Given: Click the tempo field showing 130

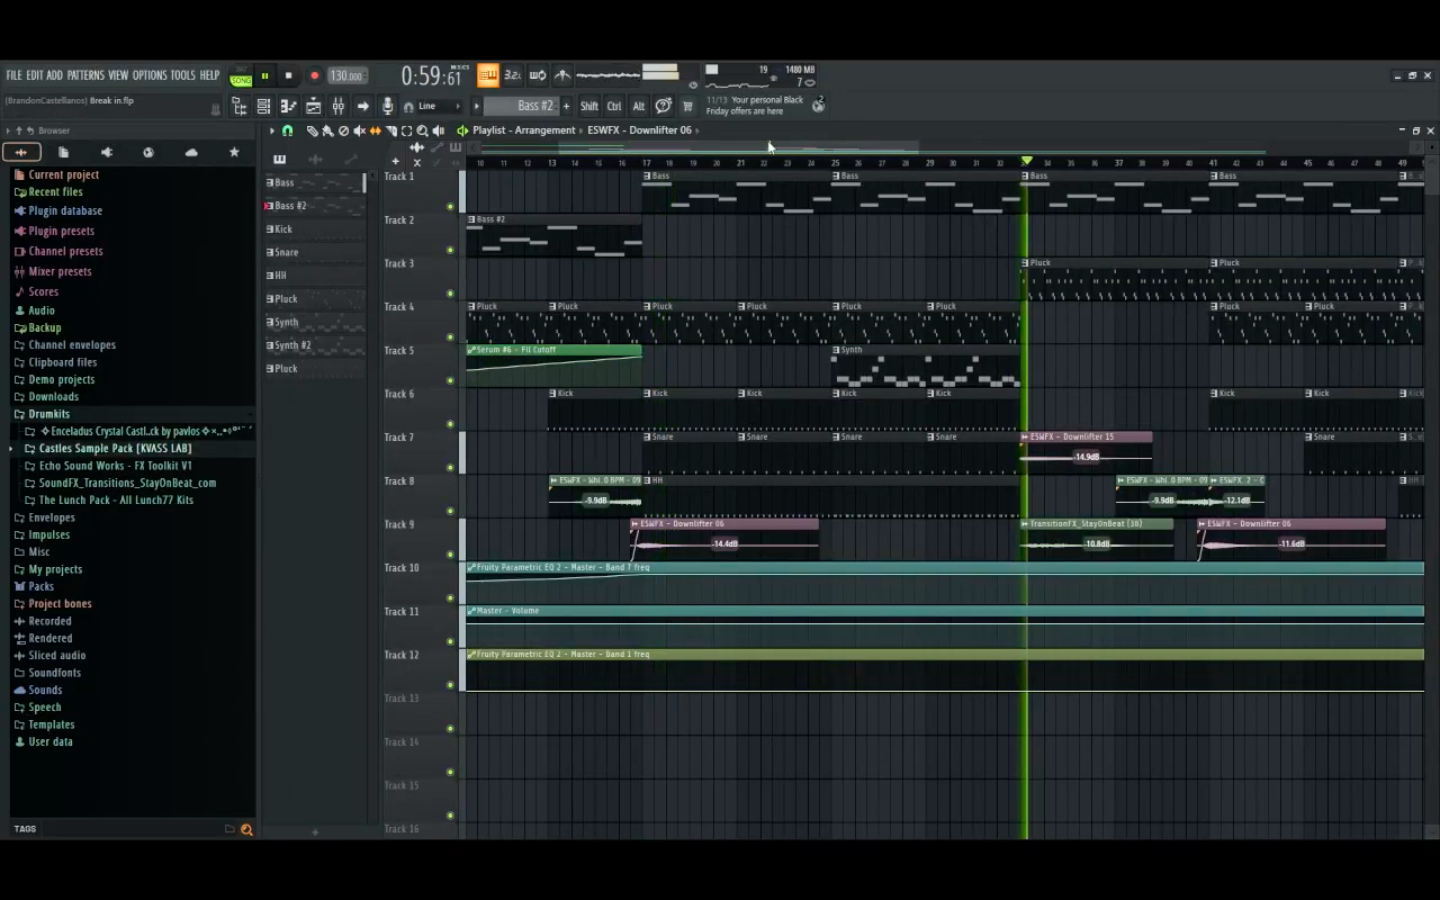Looking at the screenshot, I should point(347,76).
